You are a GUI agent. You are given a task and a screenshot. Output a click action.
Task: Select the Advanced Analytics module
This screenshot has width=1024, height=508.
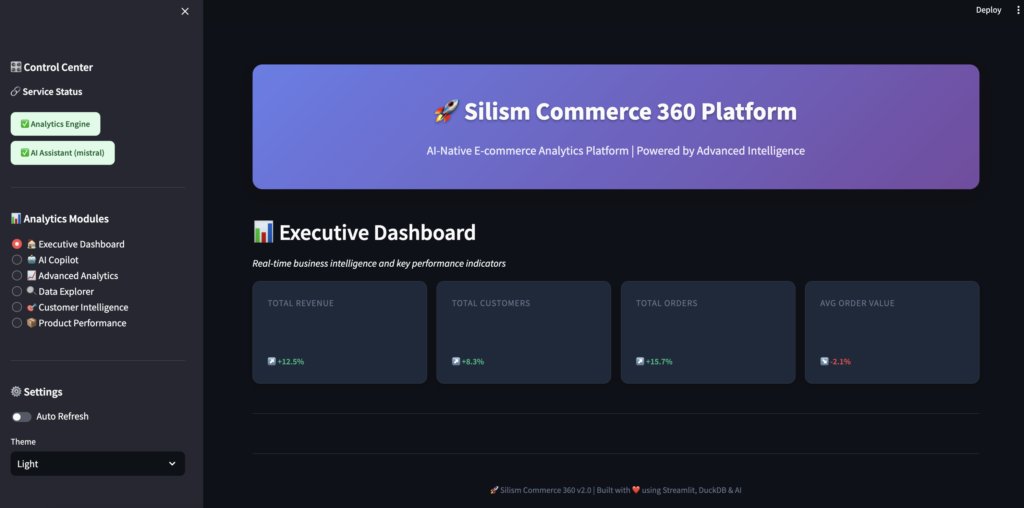[17, 276]
